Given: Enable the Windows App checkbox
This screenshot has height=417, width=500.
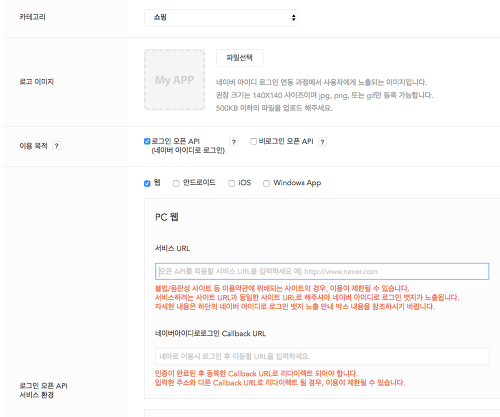Looking at the screenshot, I should pyautogui.click(x=266, y=183).
